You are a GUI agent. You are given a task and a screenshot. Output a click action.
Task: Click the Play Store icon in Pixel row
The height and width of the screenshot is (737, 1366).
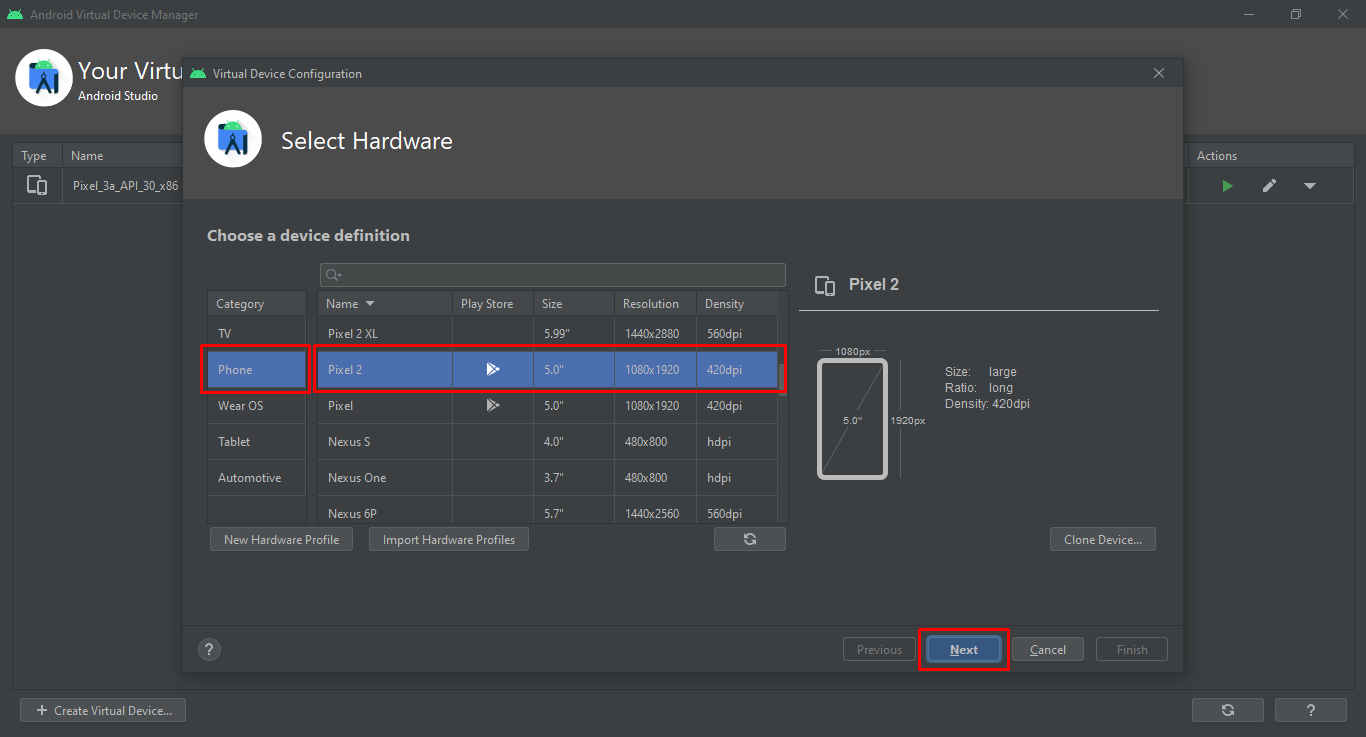coord(492,405)
